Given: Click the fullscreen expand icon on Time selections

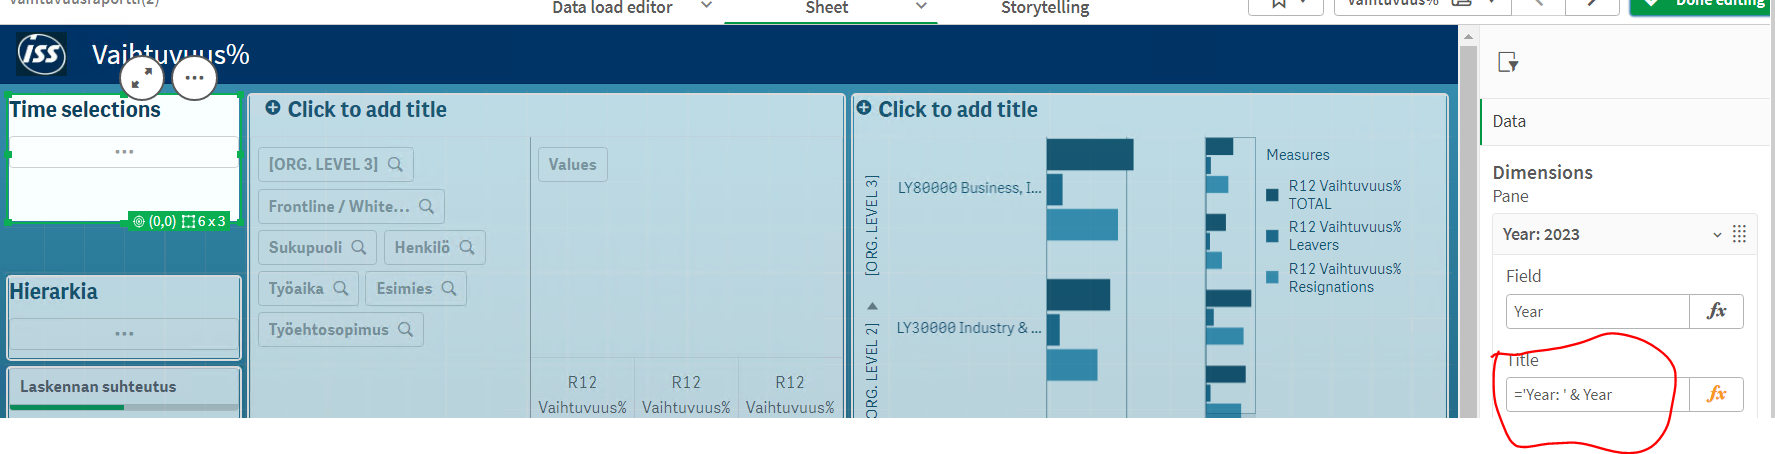Looking at the screenshot, I should tap(142, 77).
